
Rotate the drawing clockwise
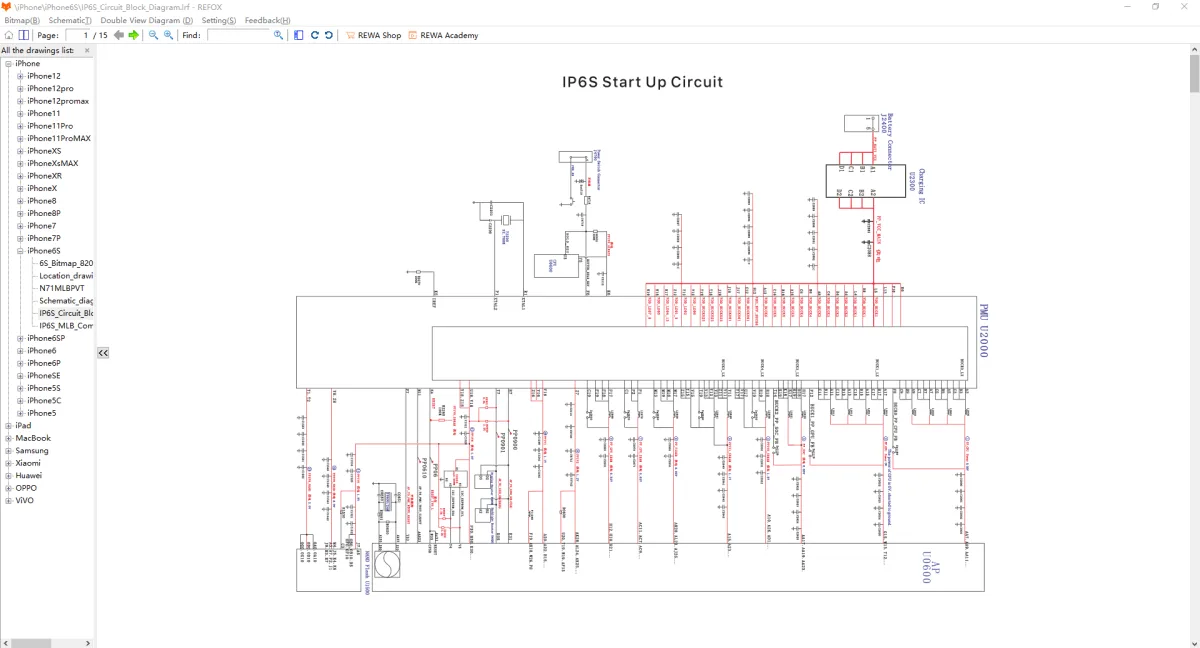coord(314,35)
